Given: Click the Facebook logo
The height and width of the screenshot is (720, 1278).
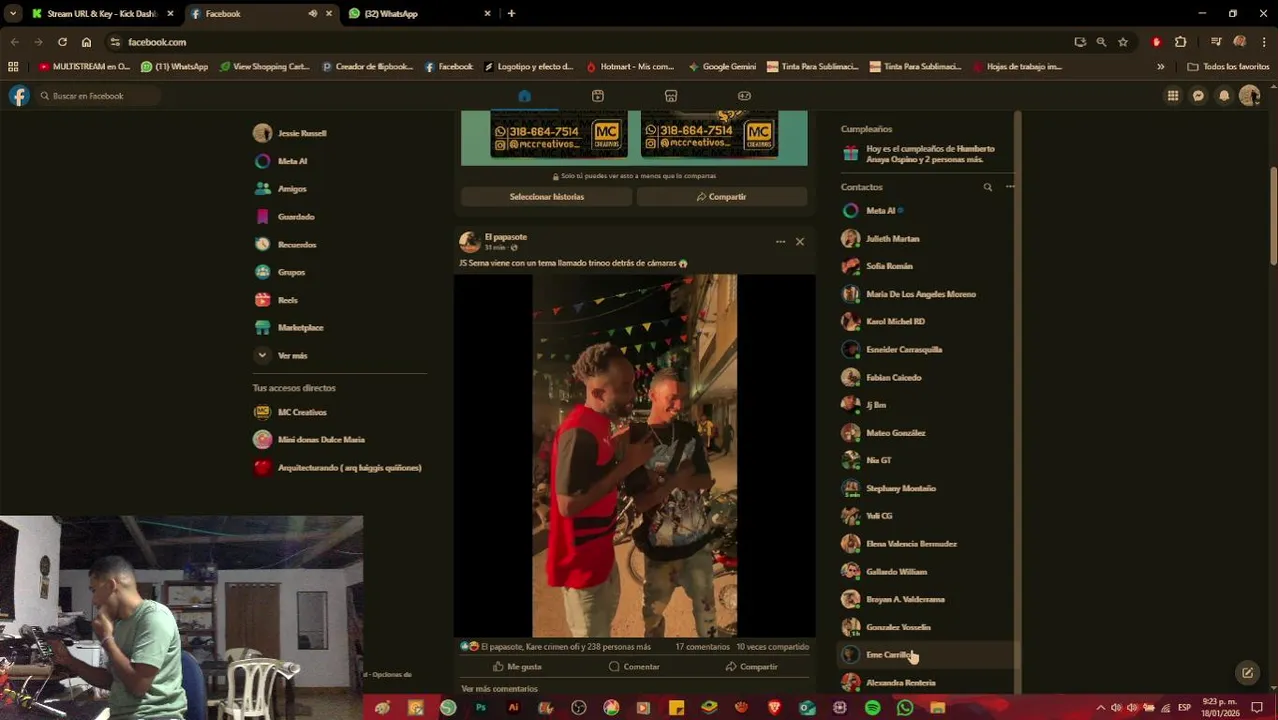Looking at the screenshot, I should [x=19, y=96].
